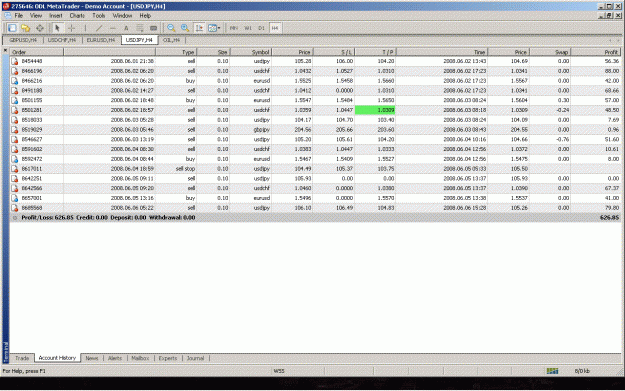
Task: Switch to the W1 timeframe
Action: click(248, 28)
